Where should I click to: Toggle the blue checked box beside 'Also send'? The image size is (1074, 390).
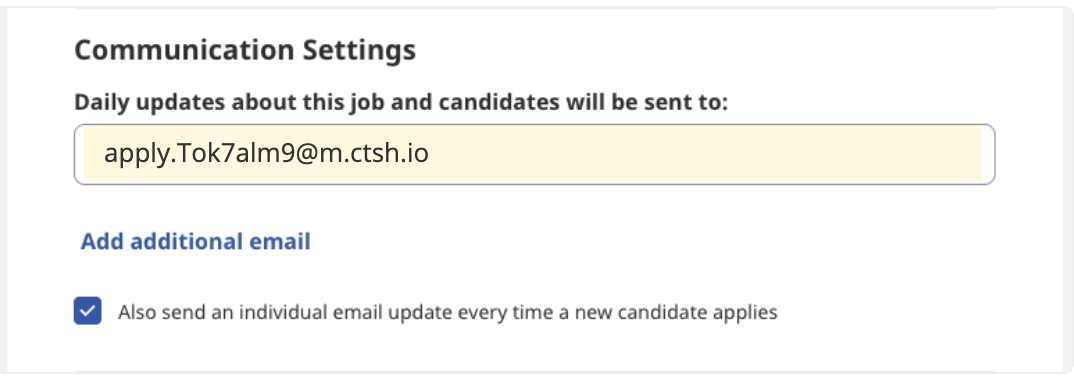point(88,311)
